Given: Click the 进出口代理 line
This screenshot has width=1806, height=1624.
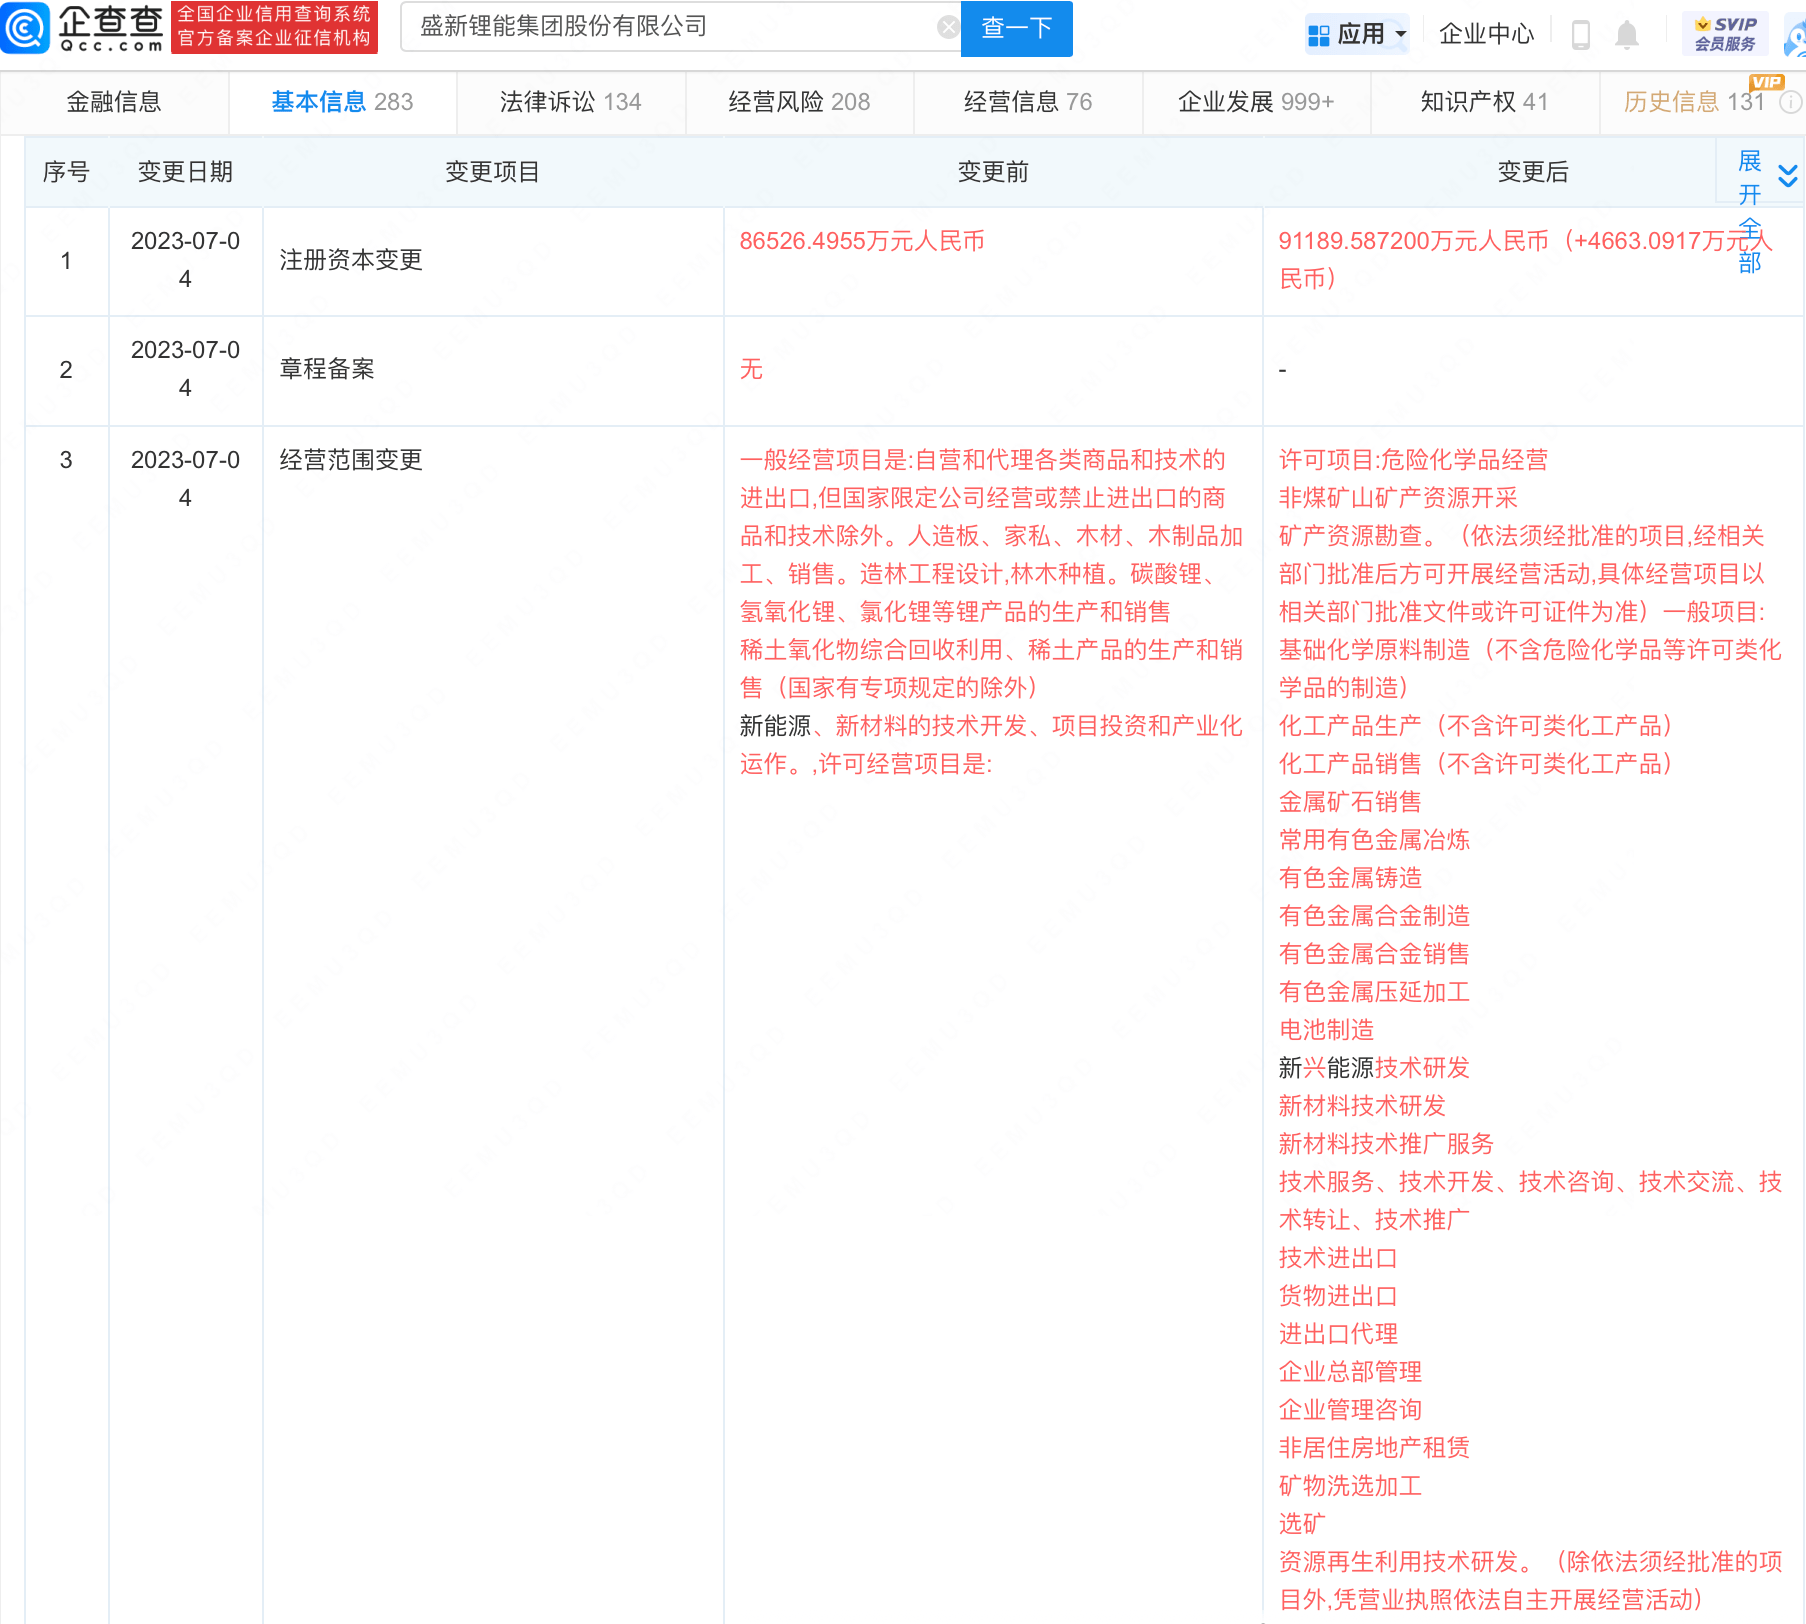Looking at the screenshot, I should pos(1338,1334).
